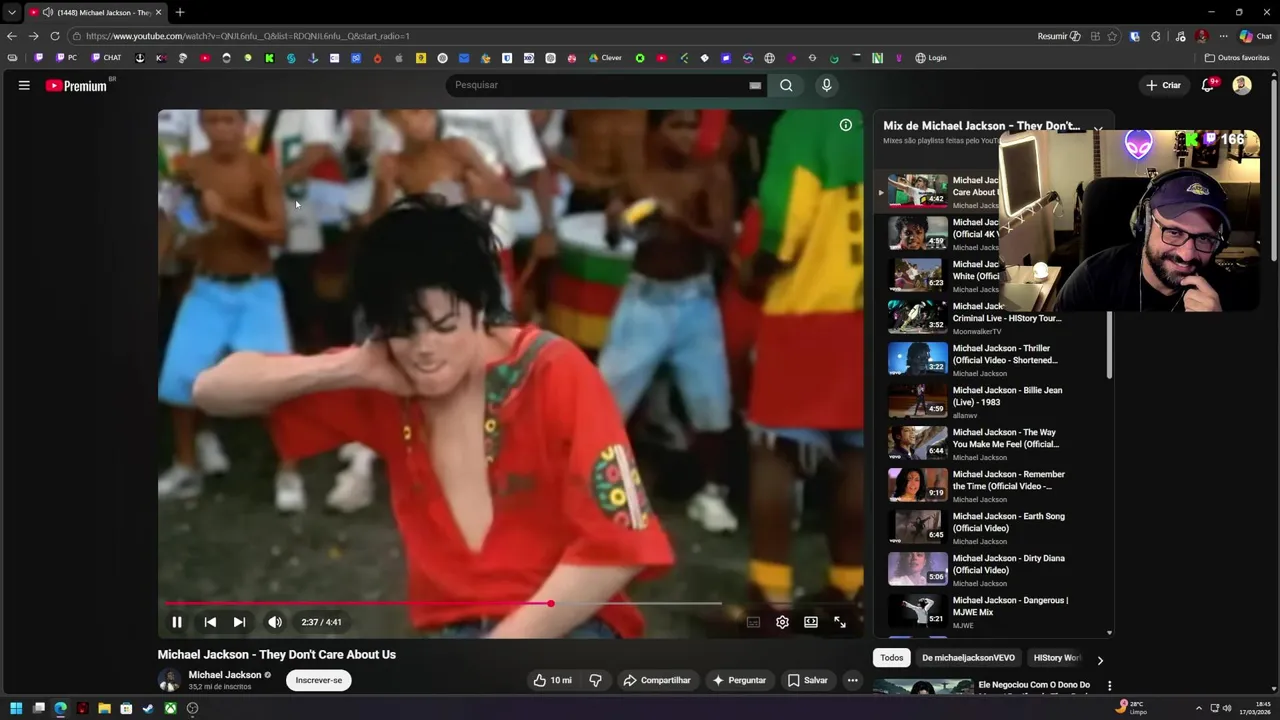Open Ele Negociou Com O Dono video options
The width and height of the screenshot is (1280, 720).
[1109, 686]
